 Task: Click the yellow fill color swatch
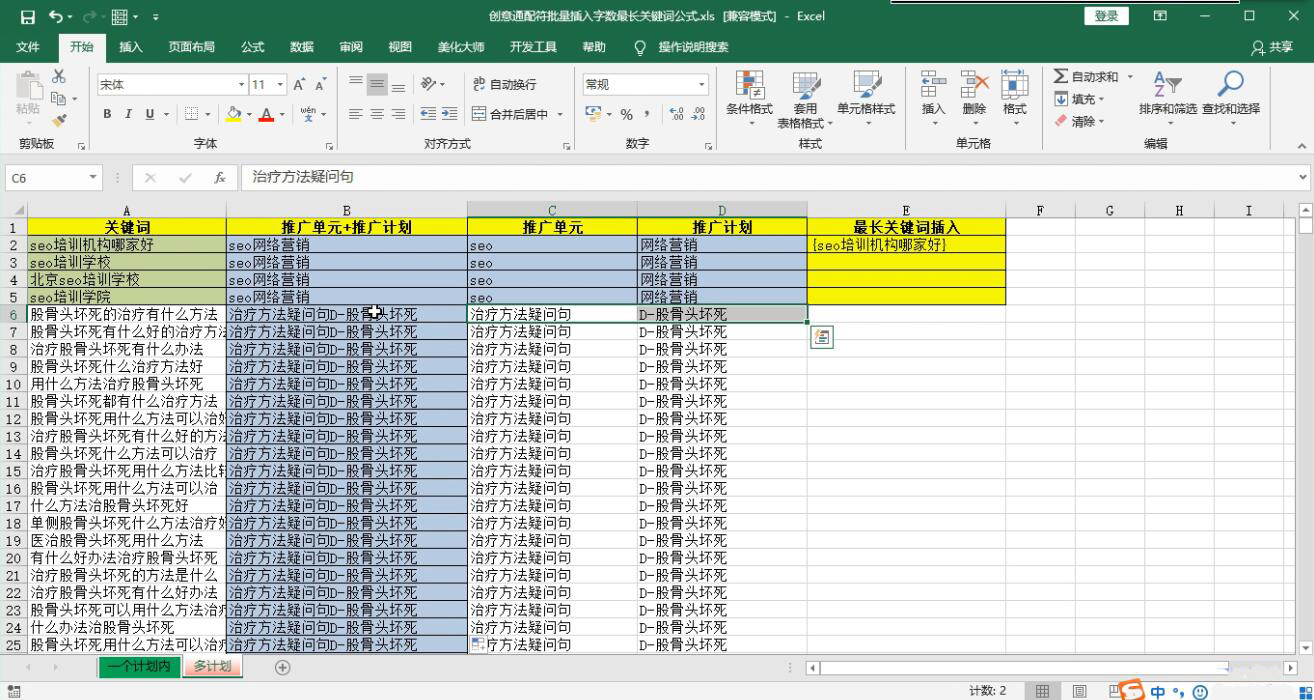(x=234, y=114)
